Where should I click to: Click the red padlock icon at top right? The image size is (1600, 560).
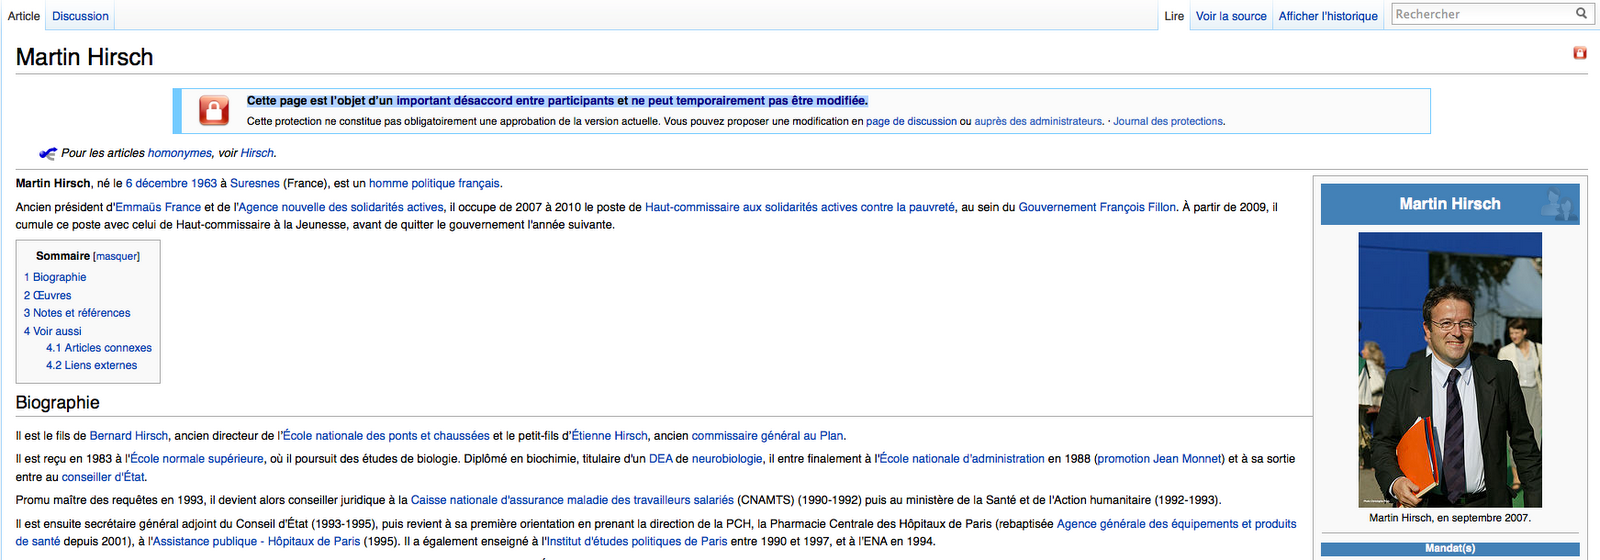1580,53
